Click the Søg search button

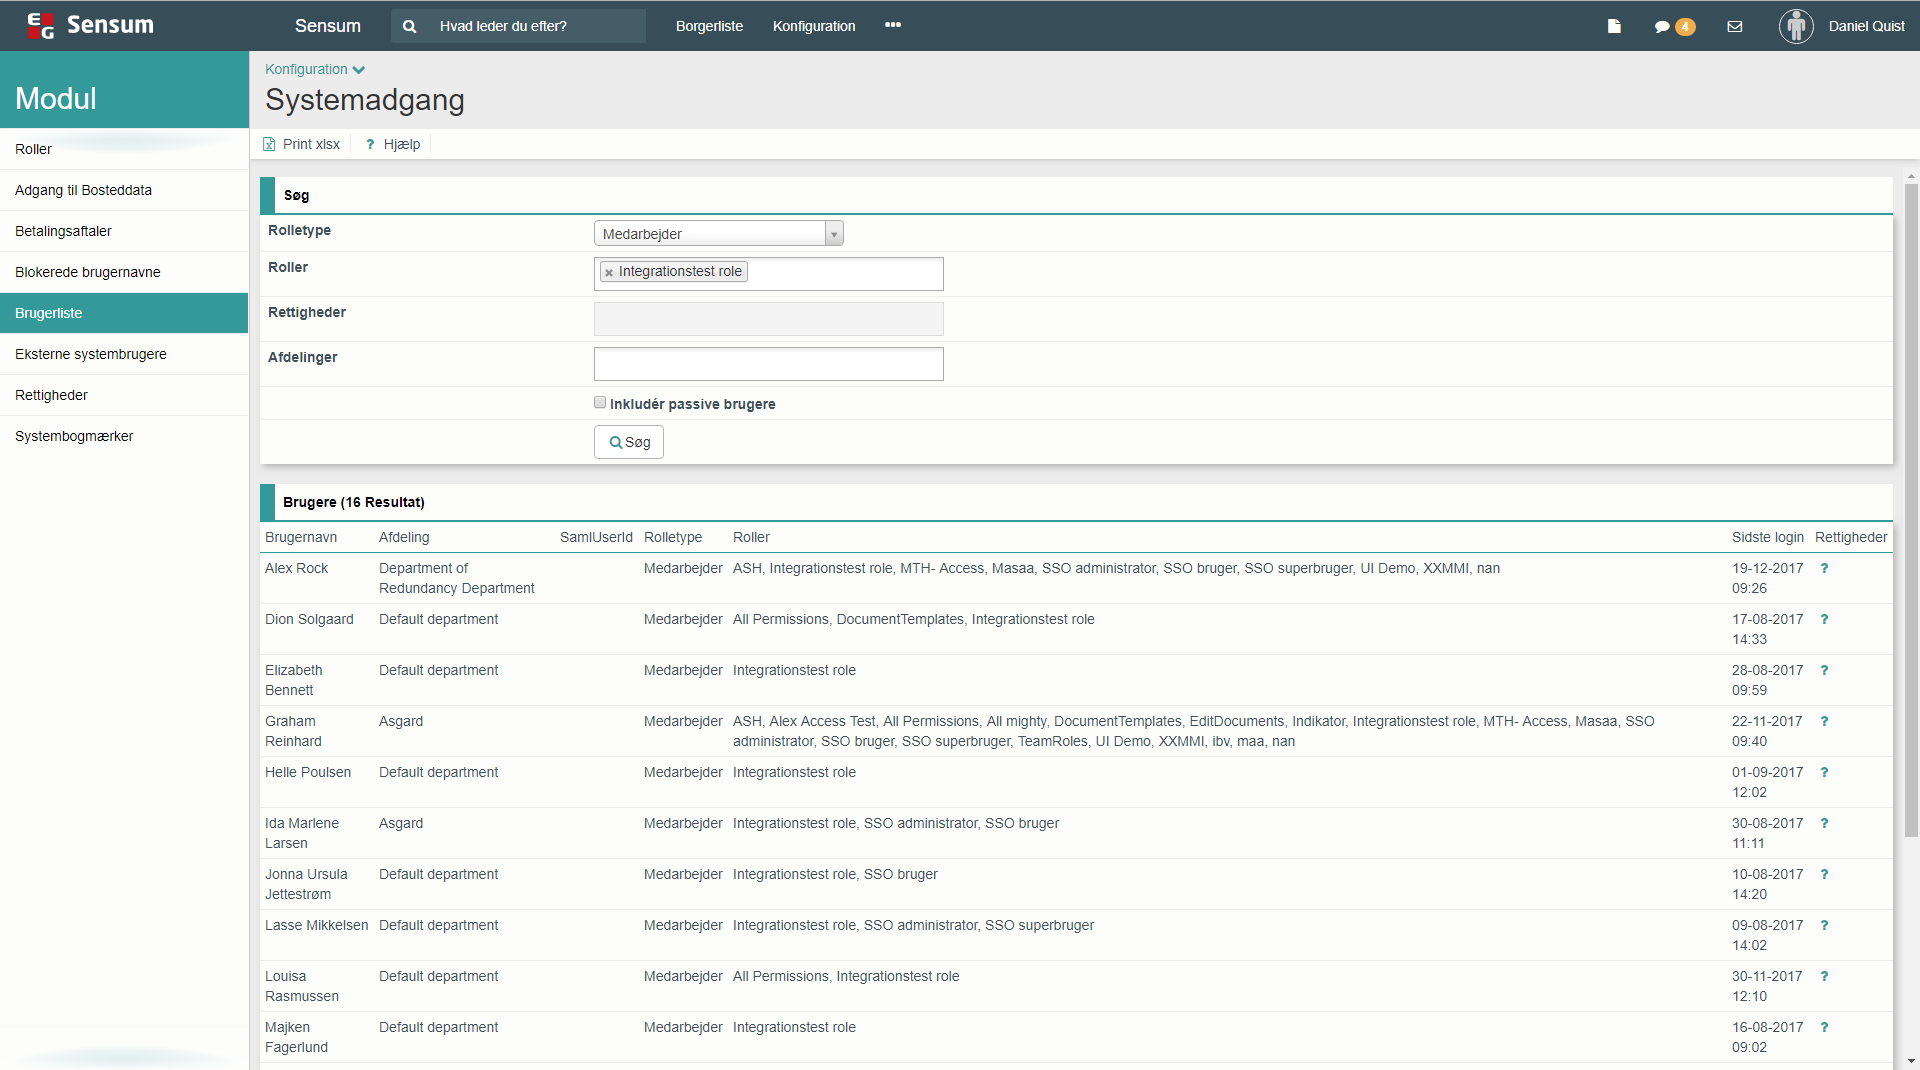(629, 442)
